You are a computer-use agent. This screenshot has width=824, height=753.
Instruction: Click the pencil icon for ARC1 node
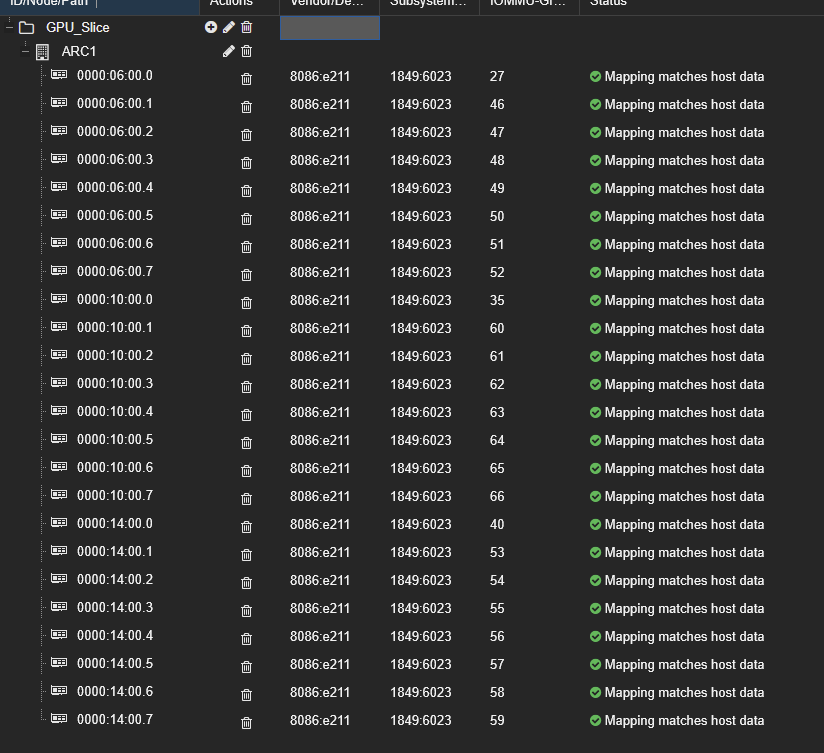(x=229, y=51)
